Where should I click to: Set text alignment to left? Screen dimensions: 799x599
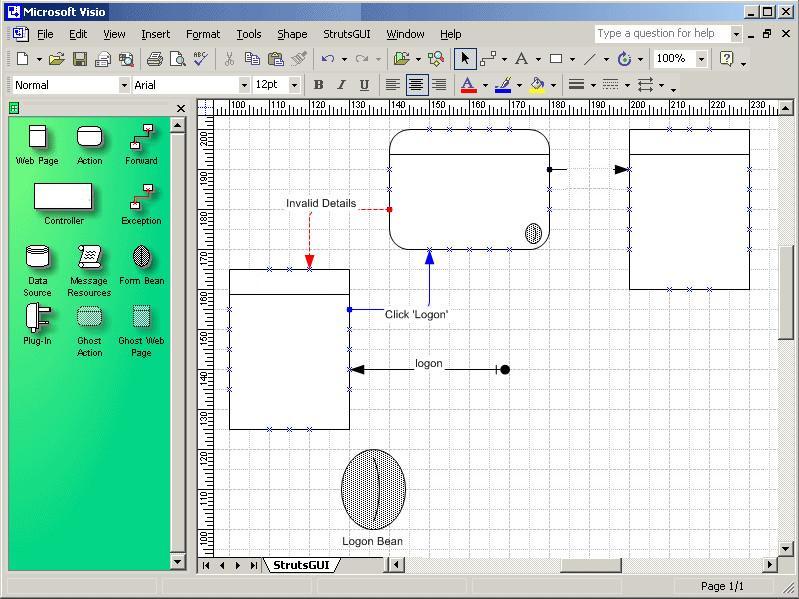click(x=392, y=85)
